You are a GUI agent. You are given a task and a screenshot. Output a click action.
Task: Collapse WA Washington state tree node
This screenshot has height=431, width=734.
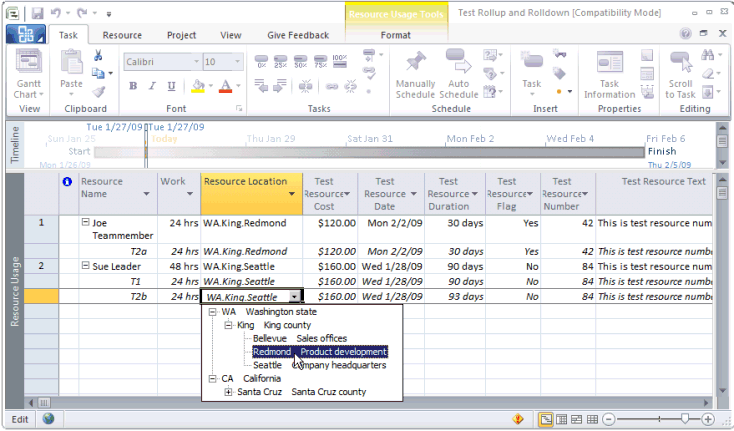pos(212,312)
